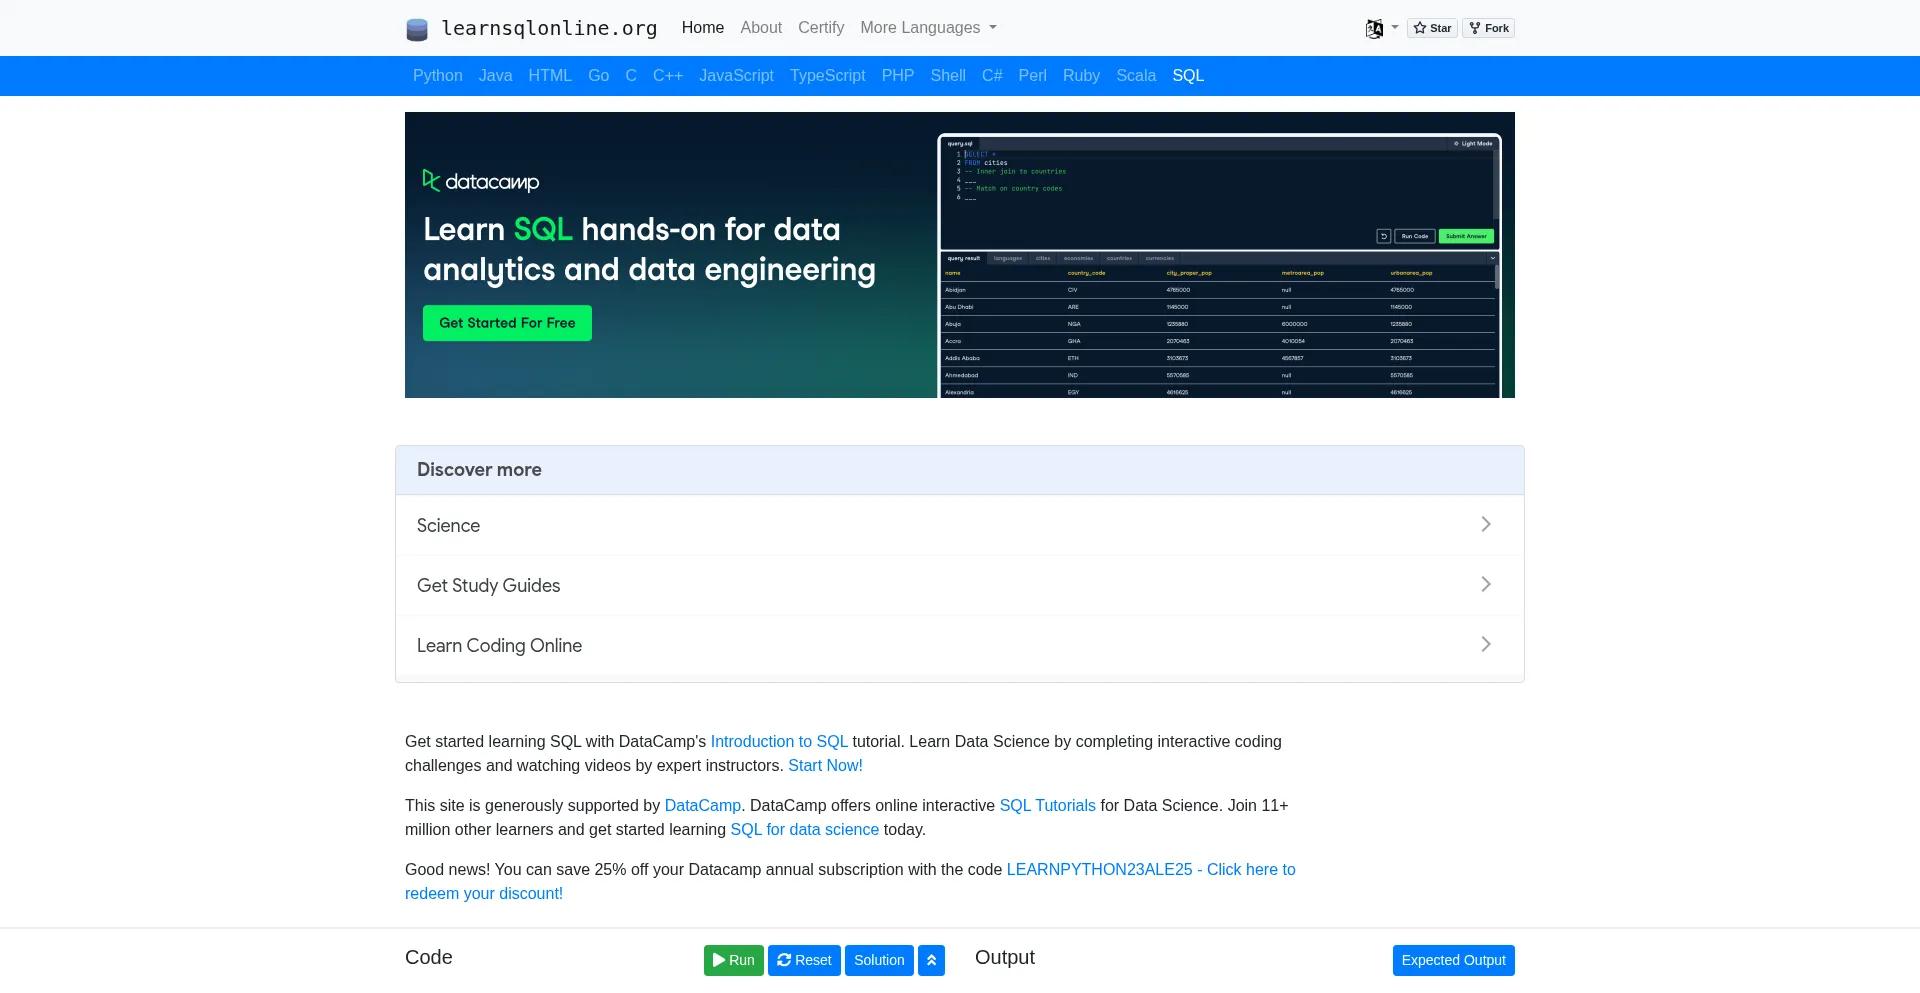Switch to the Ruby language tab
Screen dimensions: 1920x993
(1081, 76)
